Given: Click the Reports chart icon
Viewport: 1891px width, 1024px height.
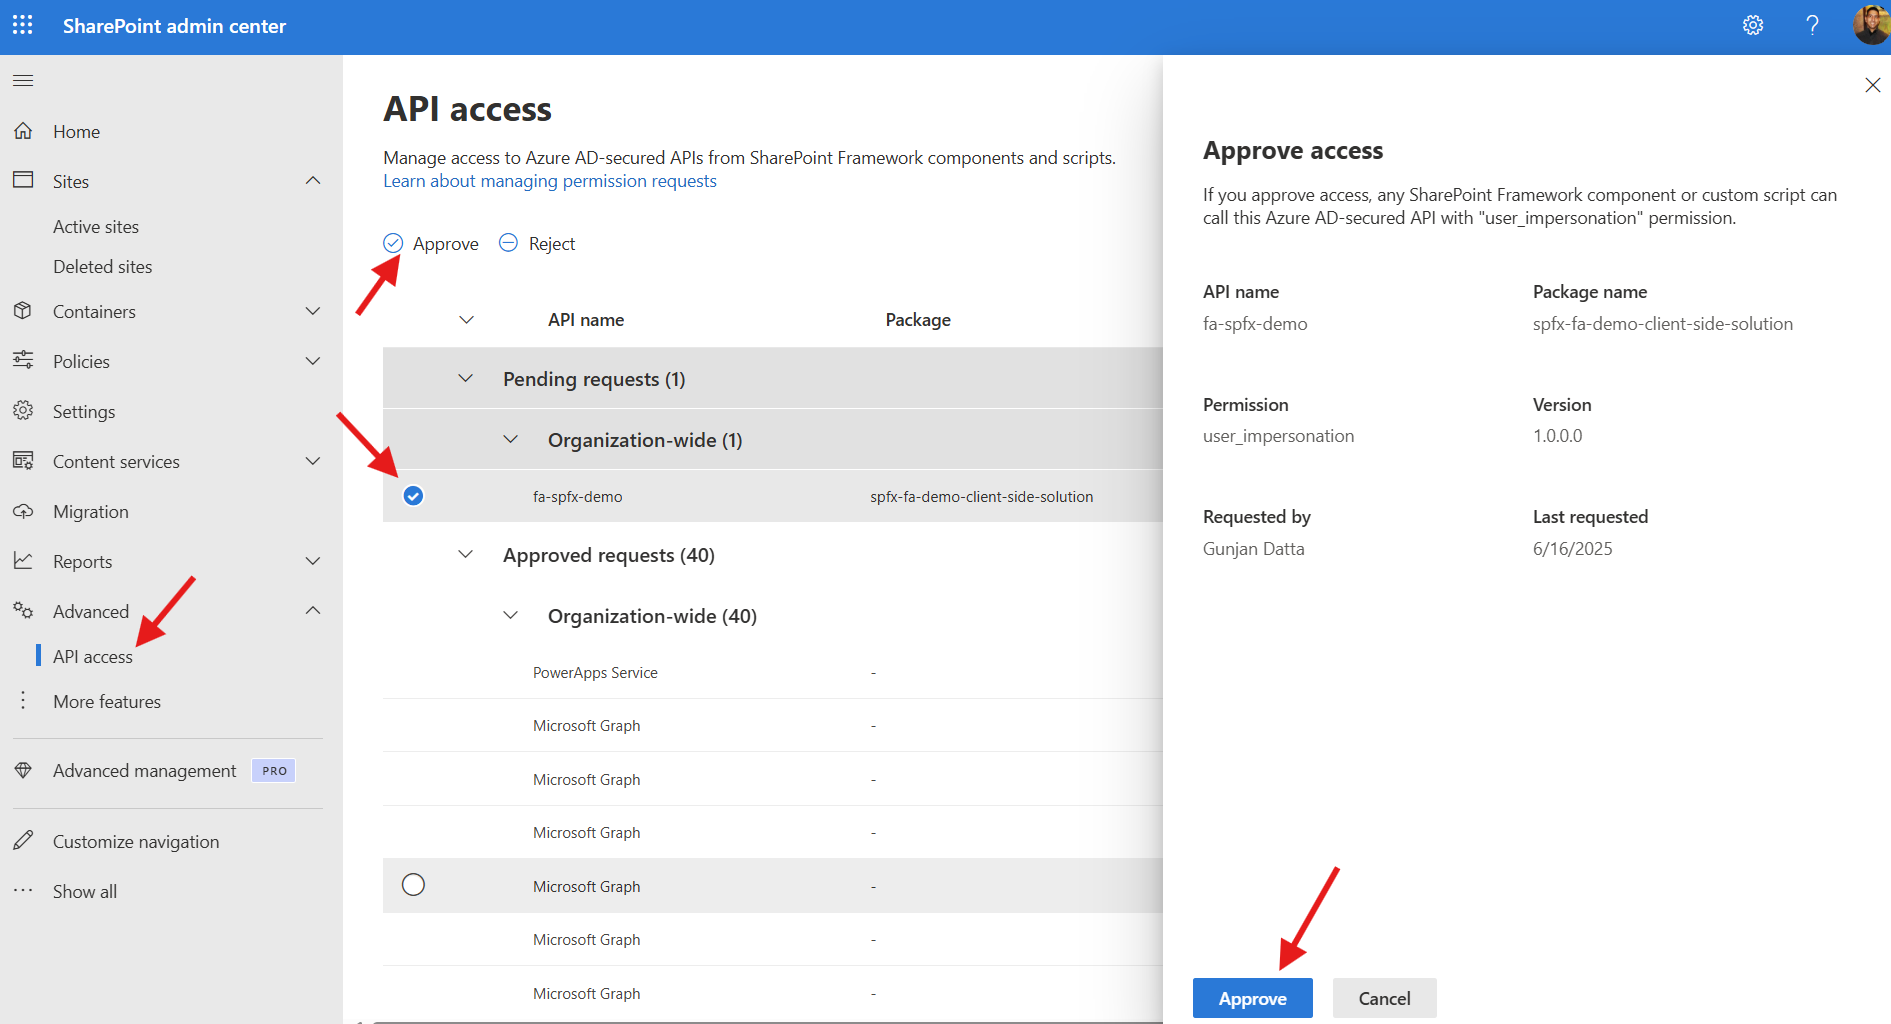Looking at the screenshot, I should pos(23,561).
